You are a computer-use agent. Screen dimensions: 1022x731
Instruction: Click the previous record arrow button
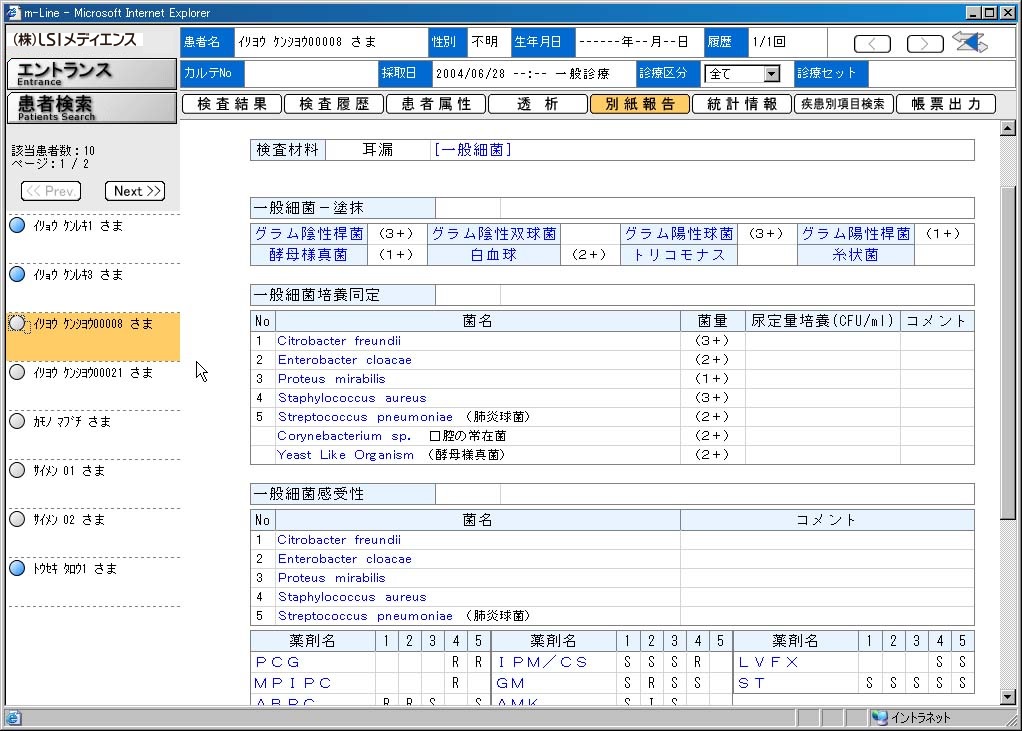pyautogui.click(x=872, y=44)
